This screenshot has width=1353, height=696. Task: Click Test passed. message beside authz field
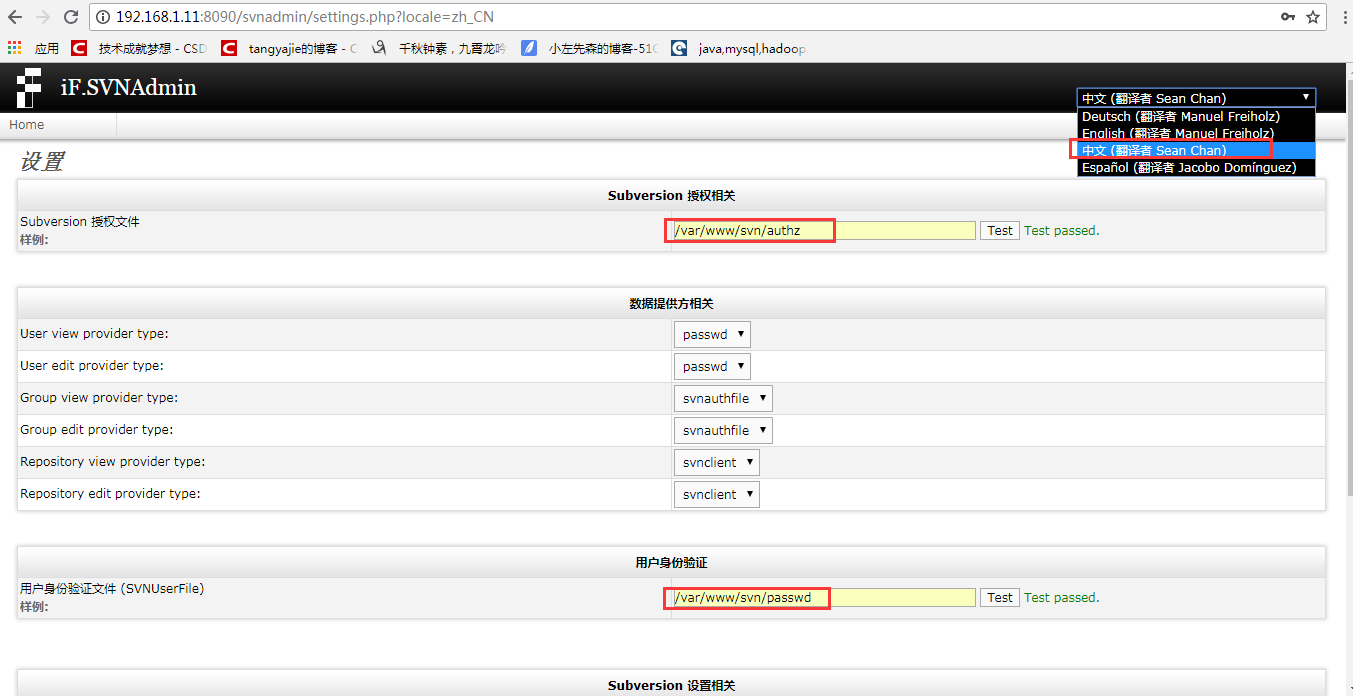[x=1062, y=230]
